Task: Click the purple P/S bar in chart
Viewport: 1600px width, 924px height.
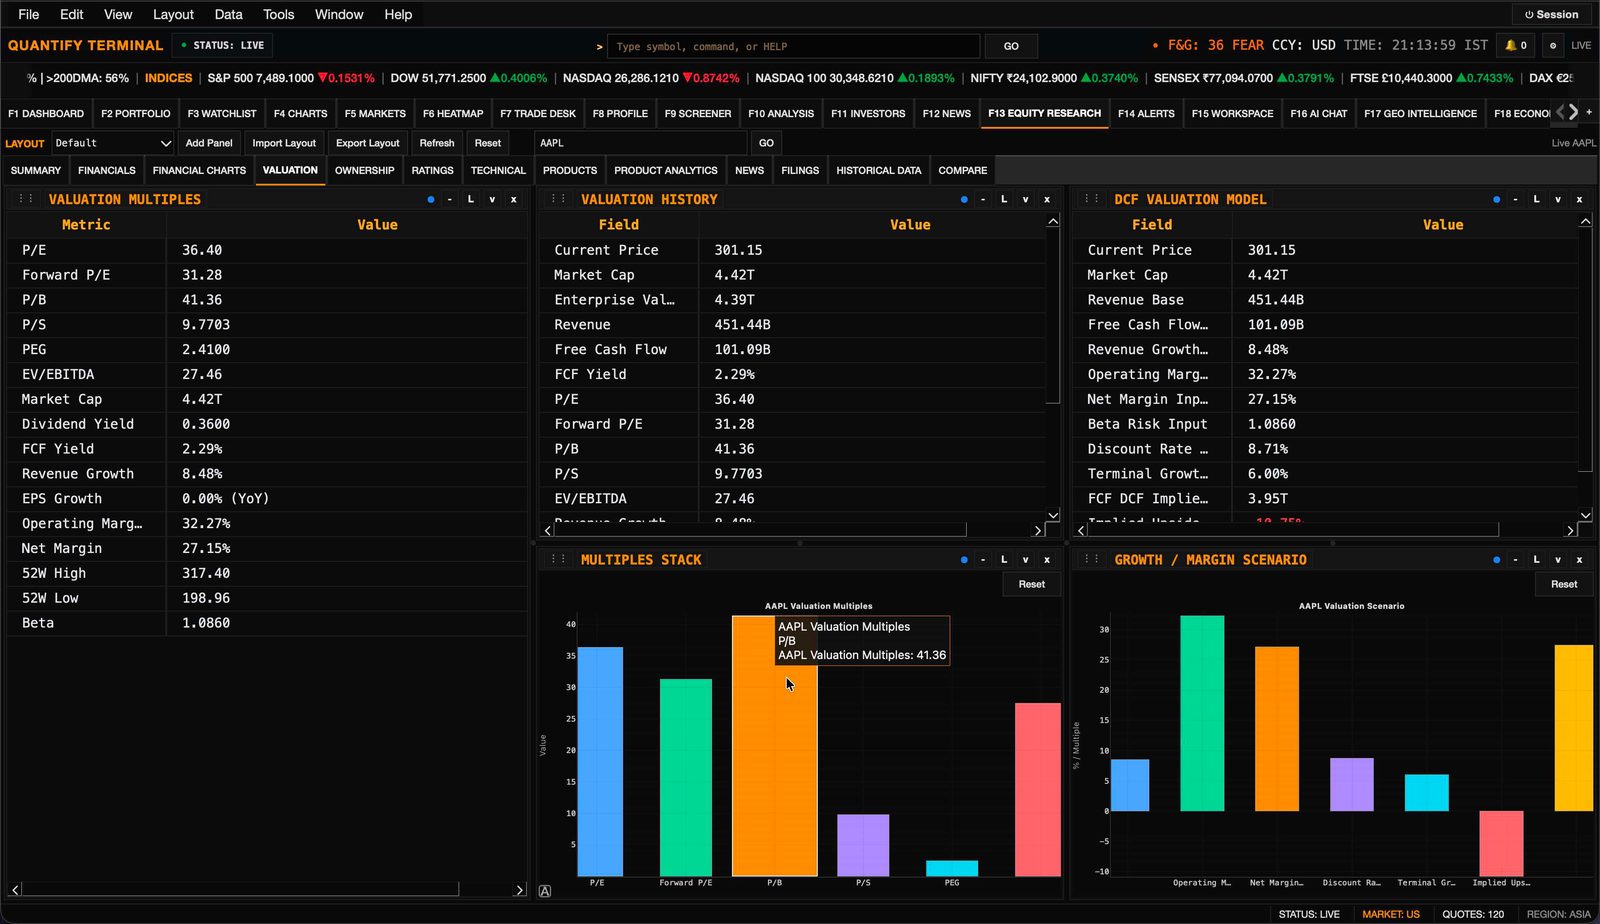Action: point(863,846)
